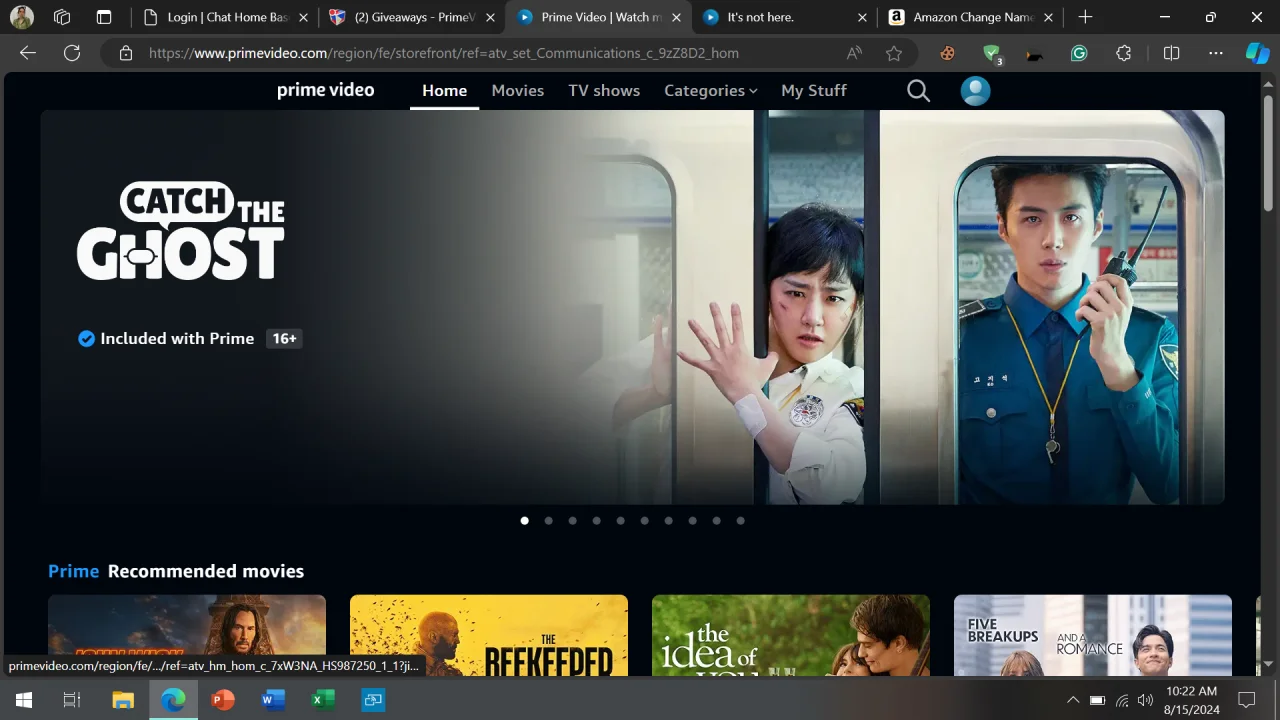Open the green shield extension icon

coord(991,54)
